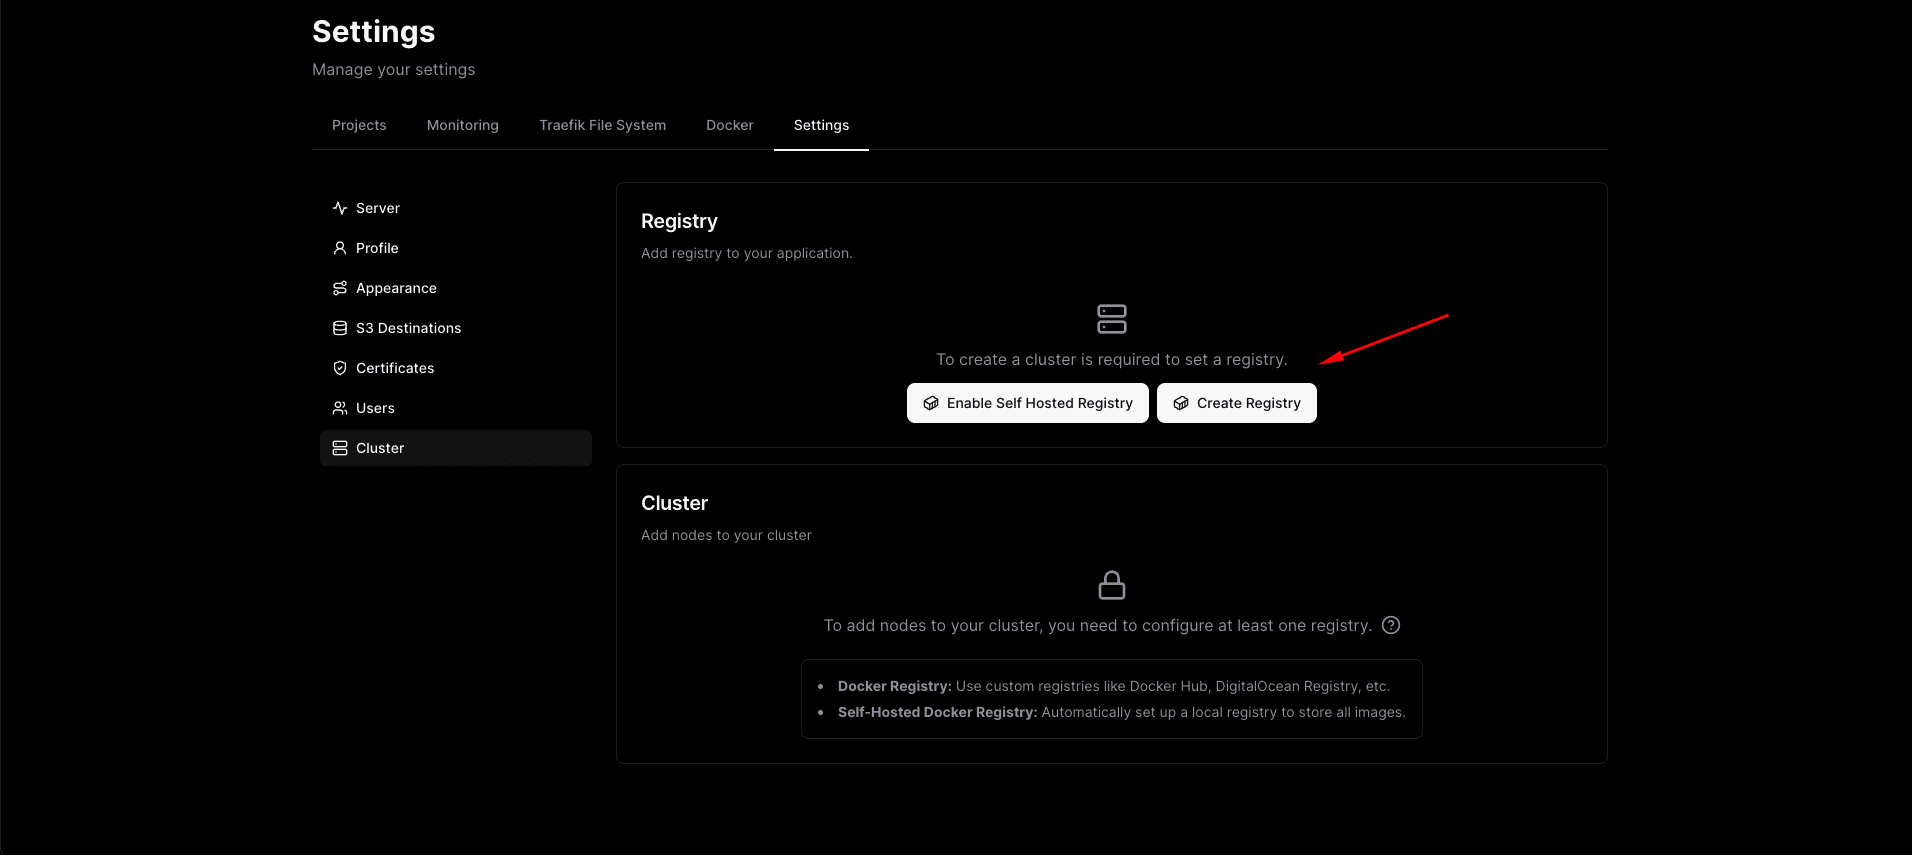Image resolution: width=1912 pixels, height=855 pixels.
Task: Open Profile settings in sidebar
Action: point(456,248)
